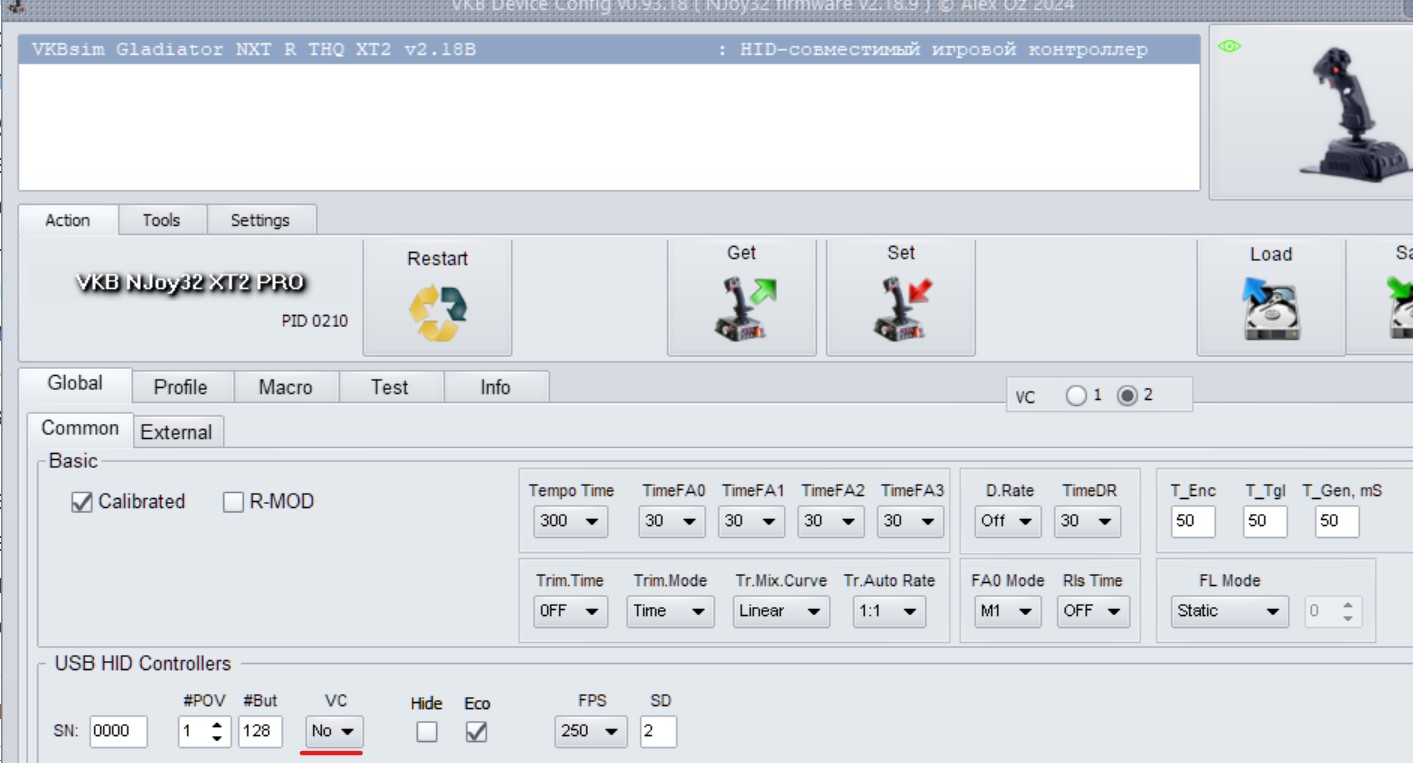Open the FL Mode Static dropdown
This screenshot has width=1413, height=763.
coord(1229,611)
